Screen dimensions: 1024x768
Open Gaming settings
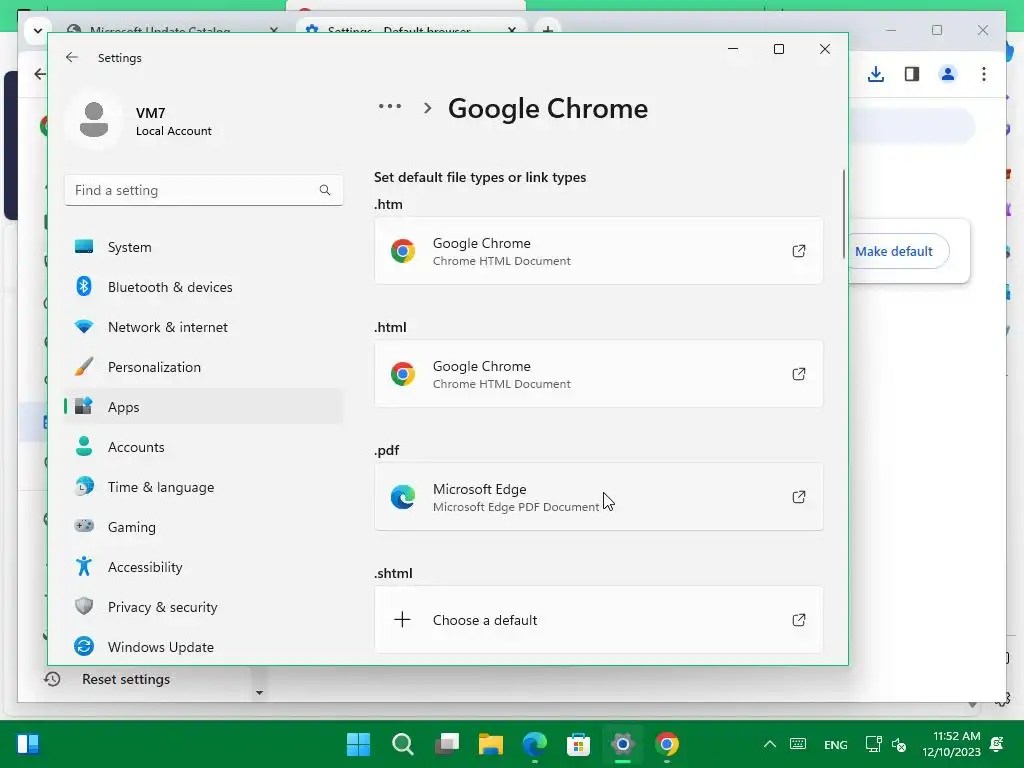[204, 526]
